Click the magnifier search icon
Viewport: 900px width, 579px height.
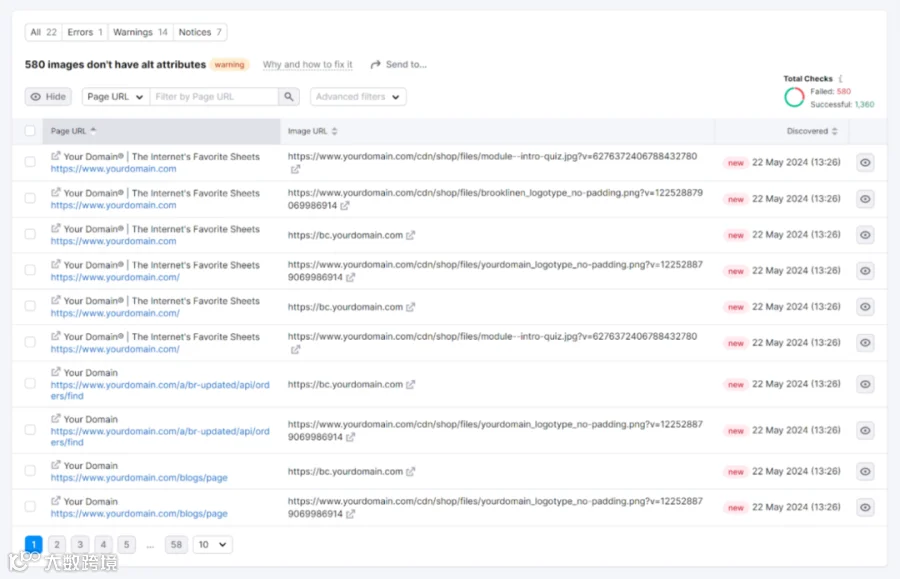pyautogui.click(x=289, y=96)
